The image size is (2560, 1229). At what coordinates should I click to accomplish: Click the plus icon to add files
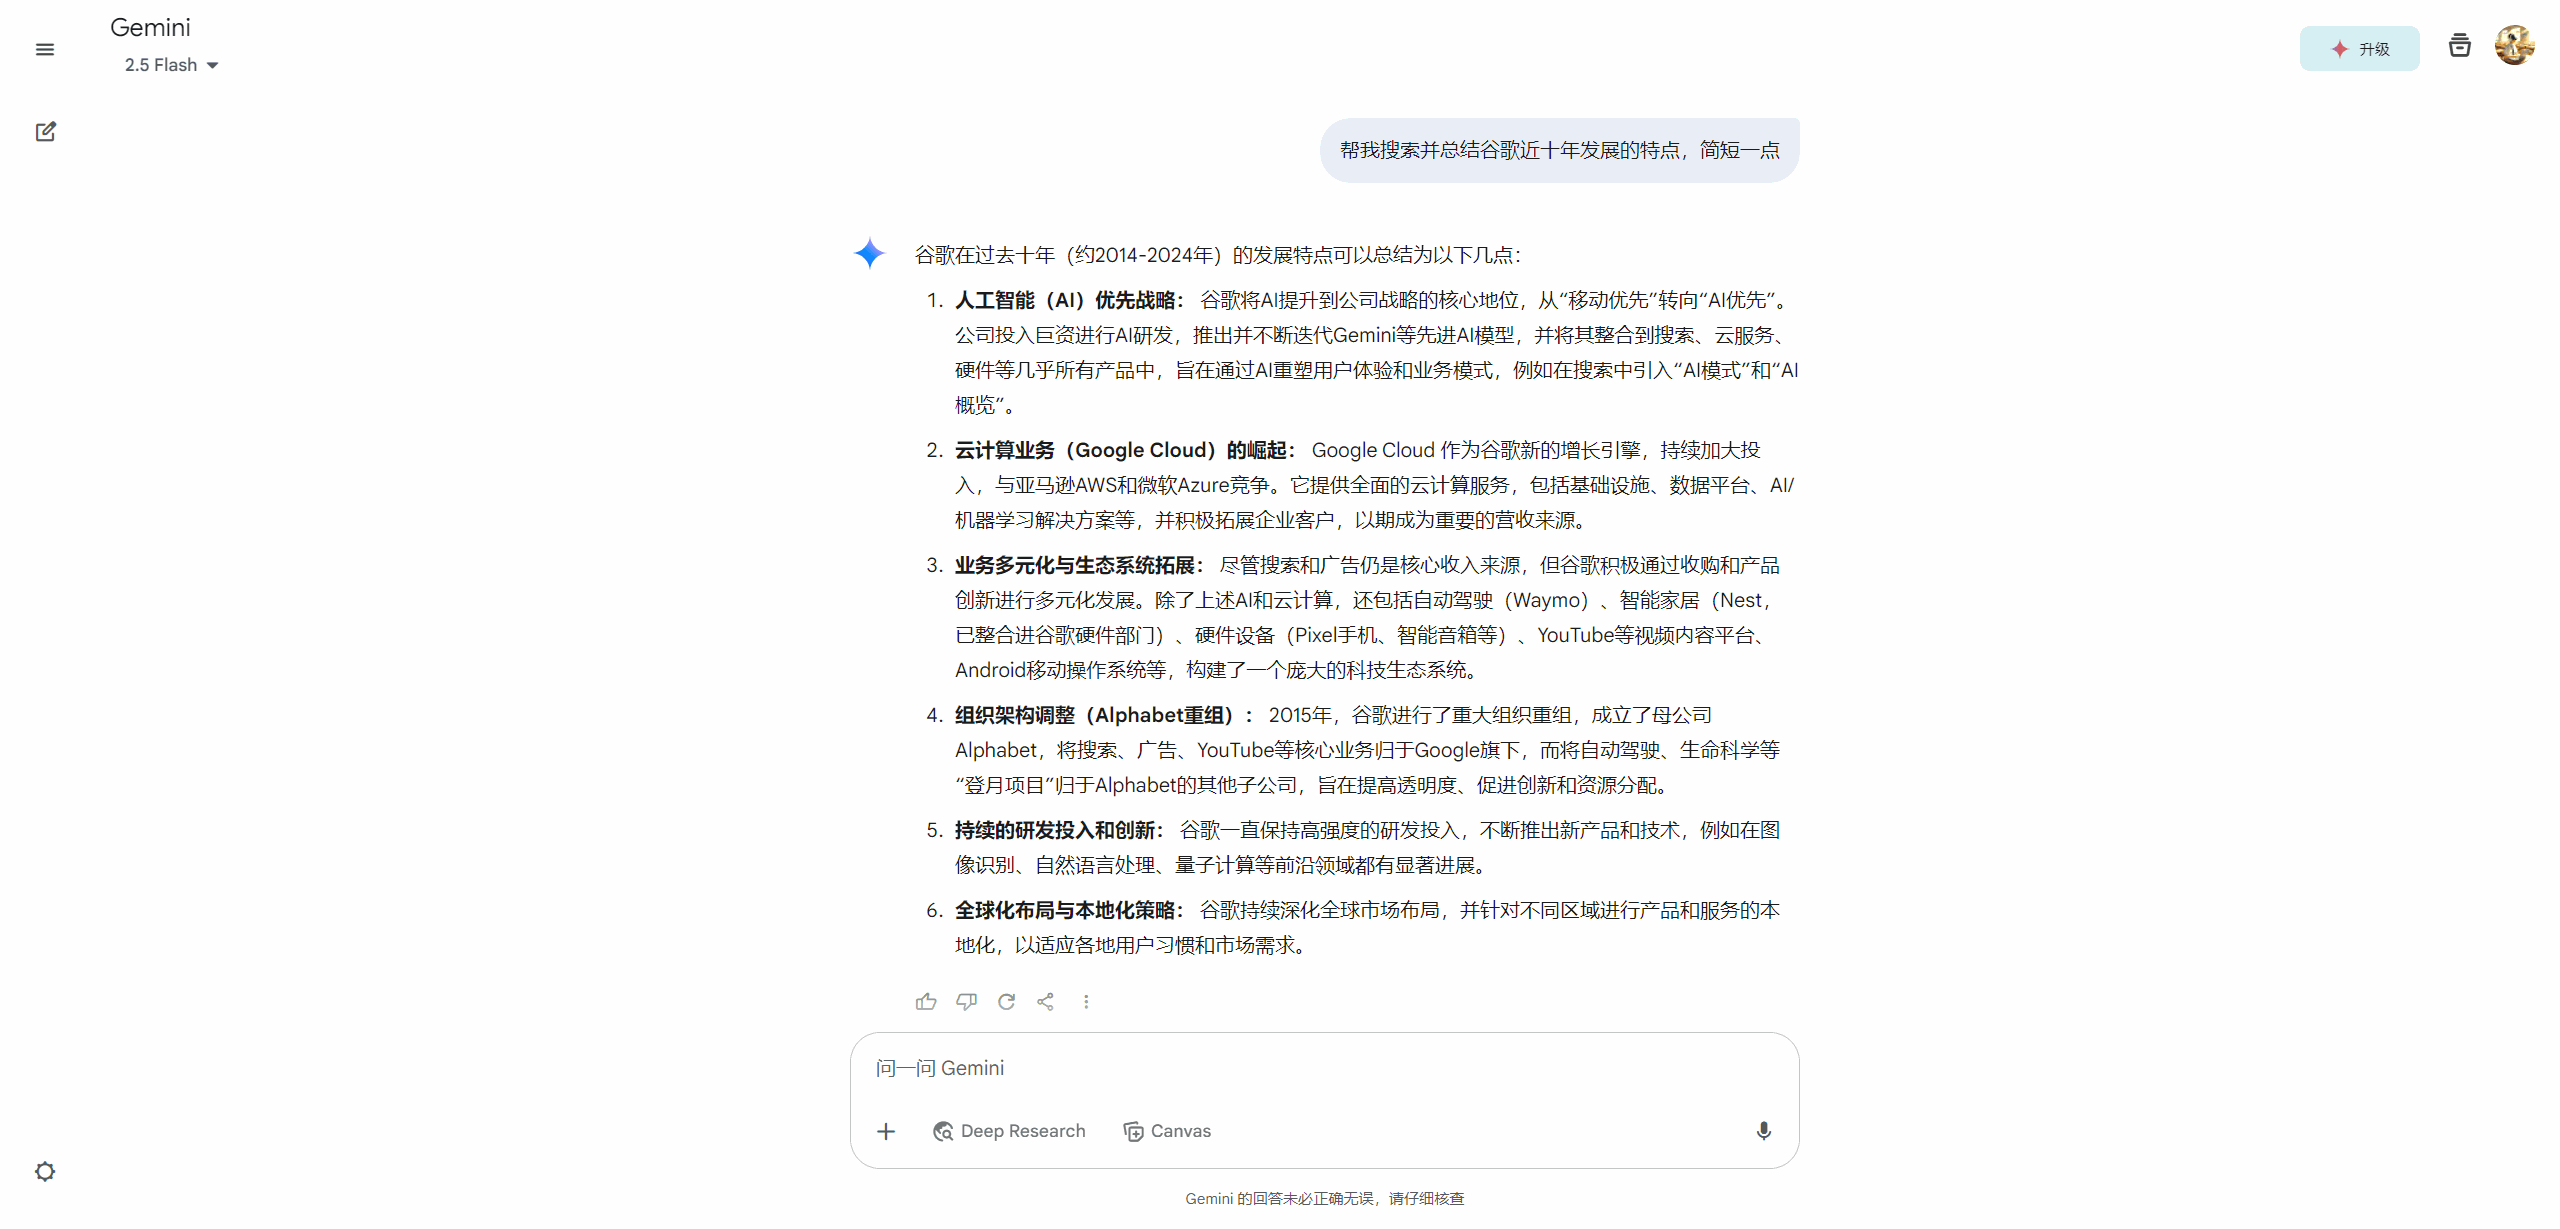click(x=886, y=1131)
